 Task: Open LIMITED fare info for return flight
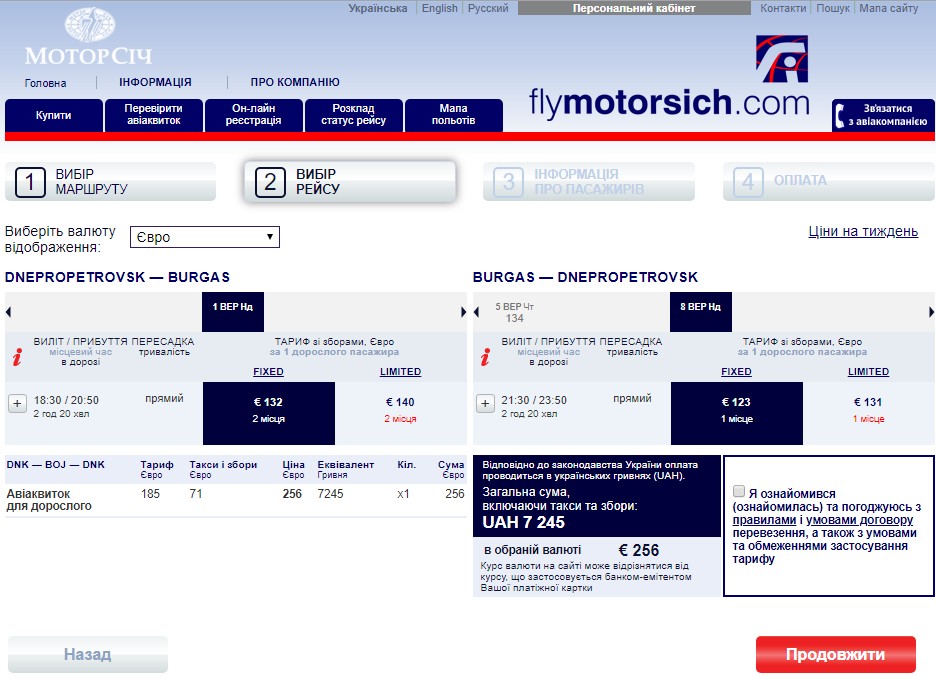tap(869, 371)
